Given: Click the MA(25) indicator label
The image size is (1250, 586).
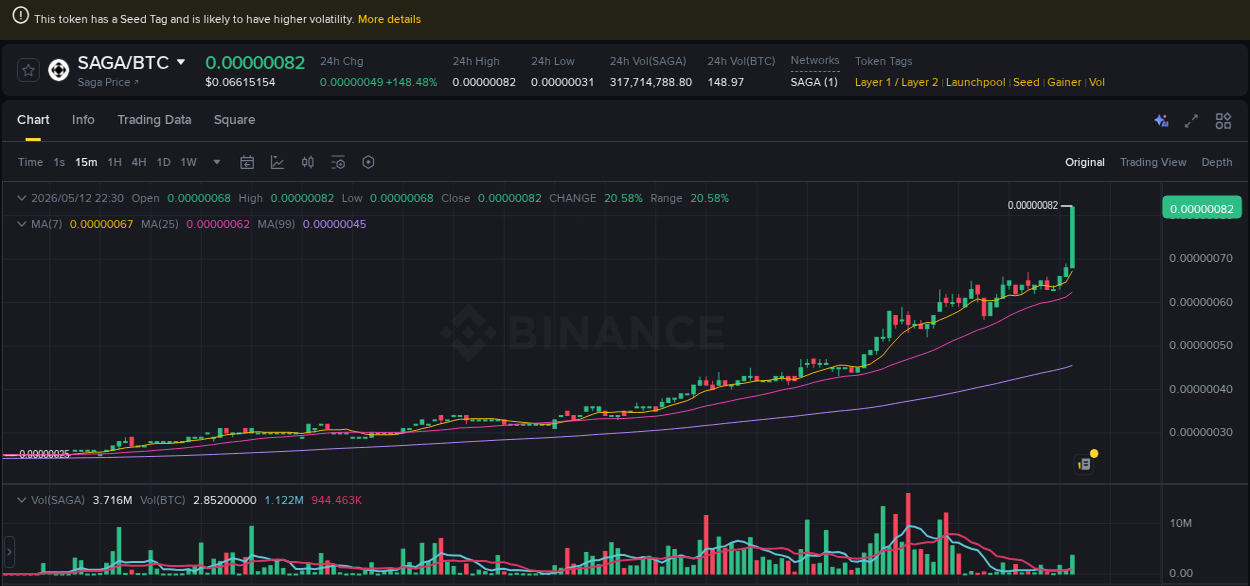Looking at the screenshot, I should 160,224.
